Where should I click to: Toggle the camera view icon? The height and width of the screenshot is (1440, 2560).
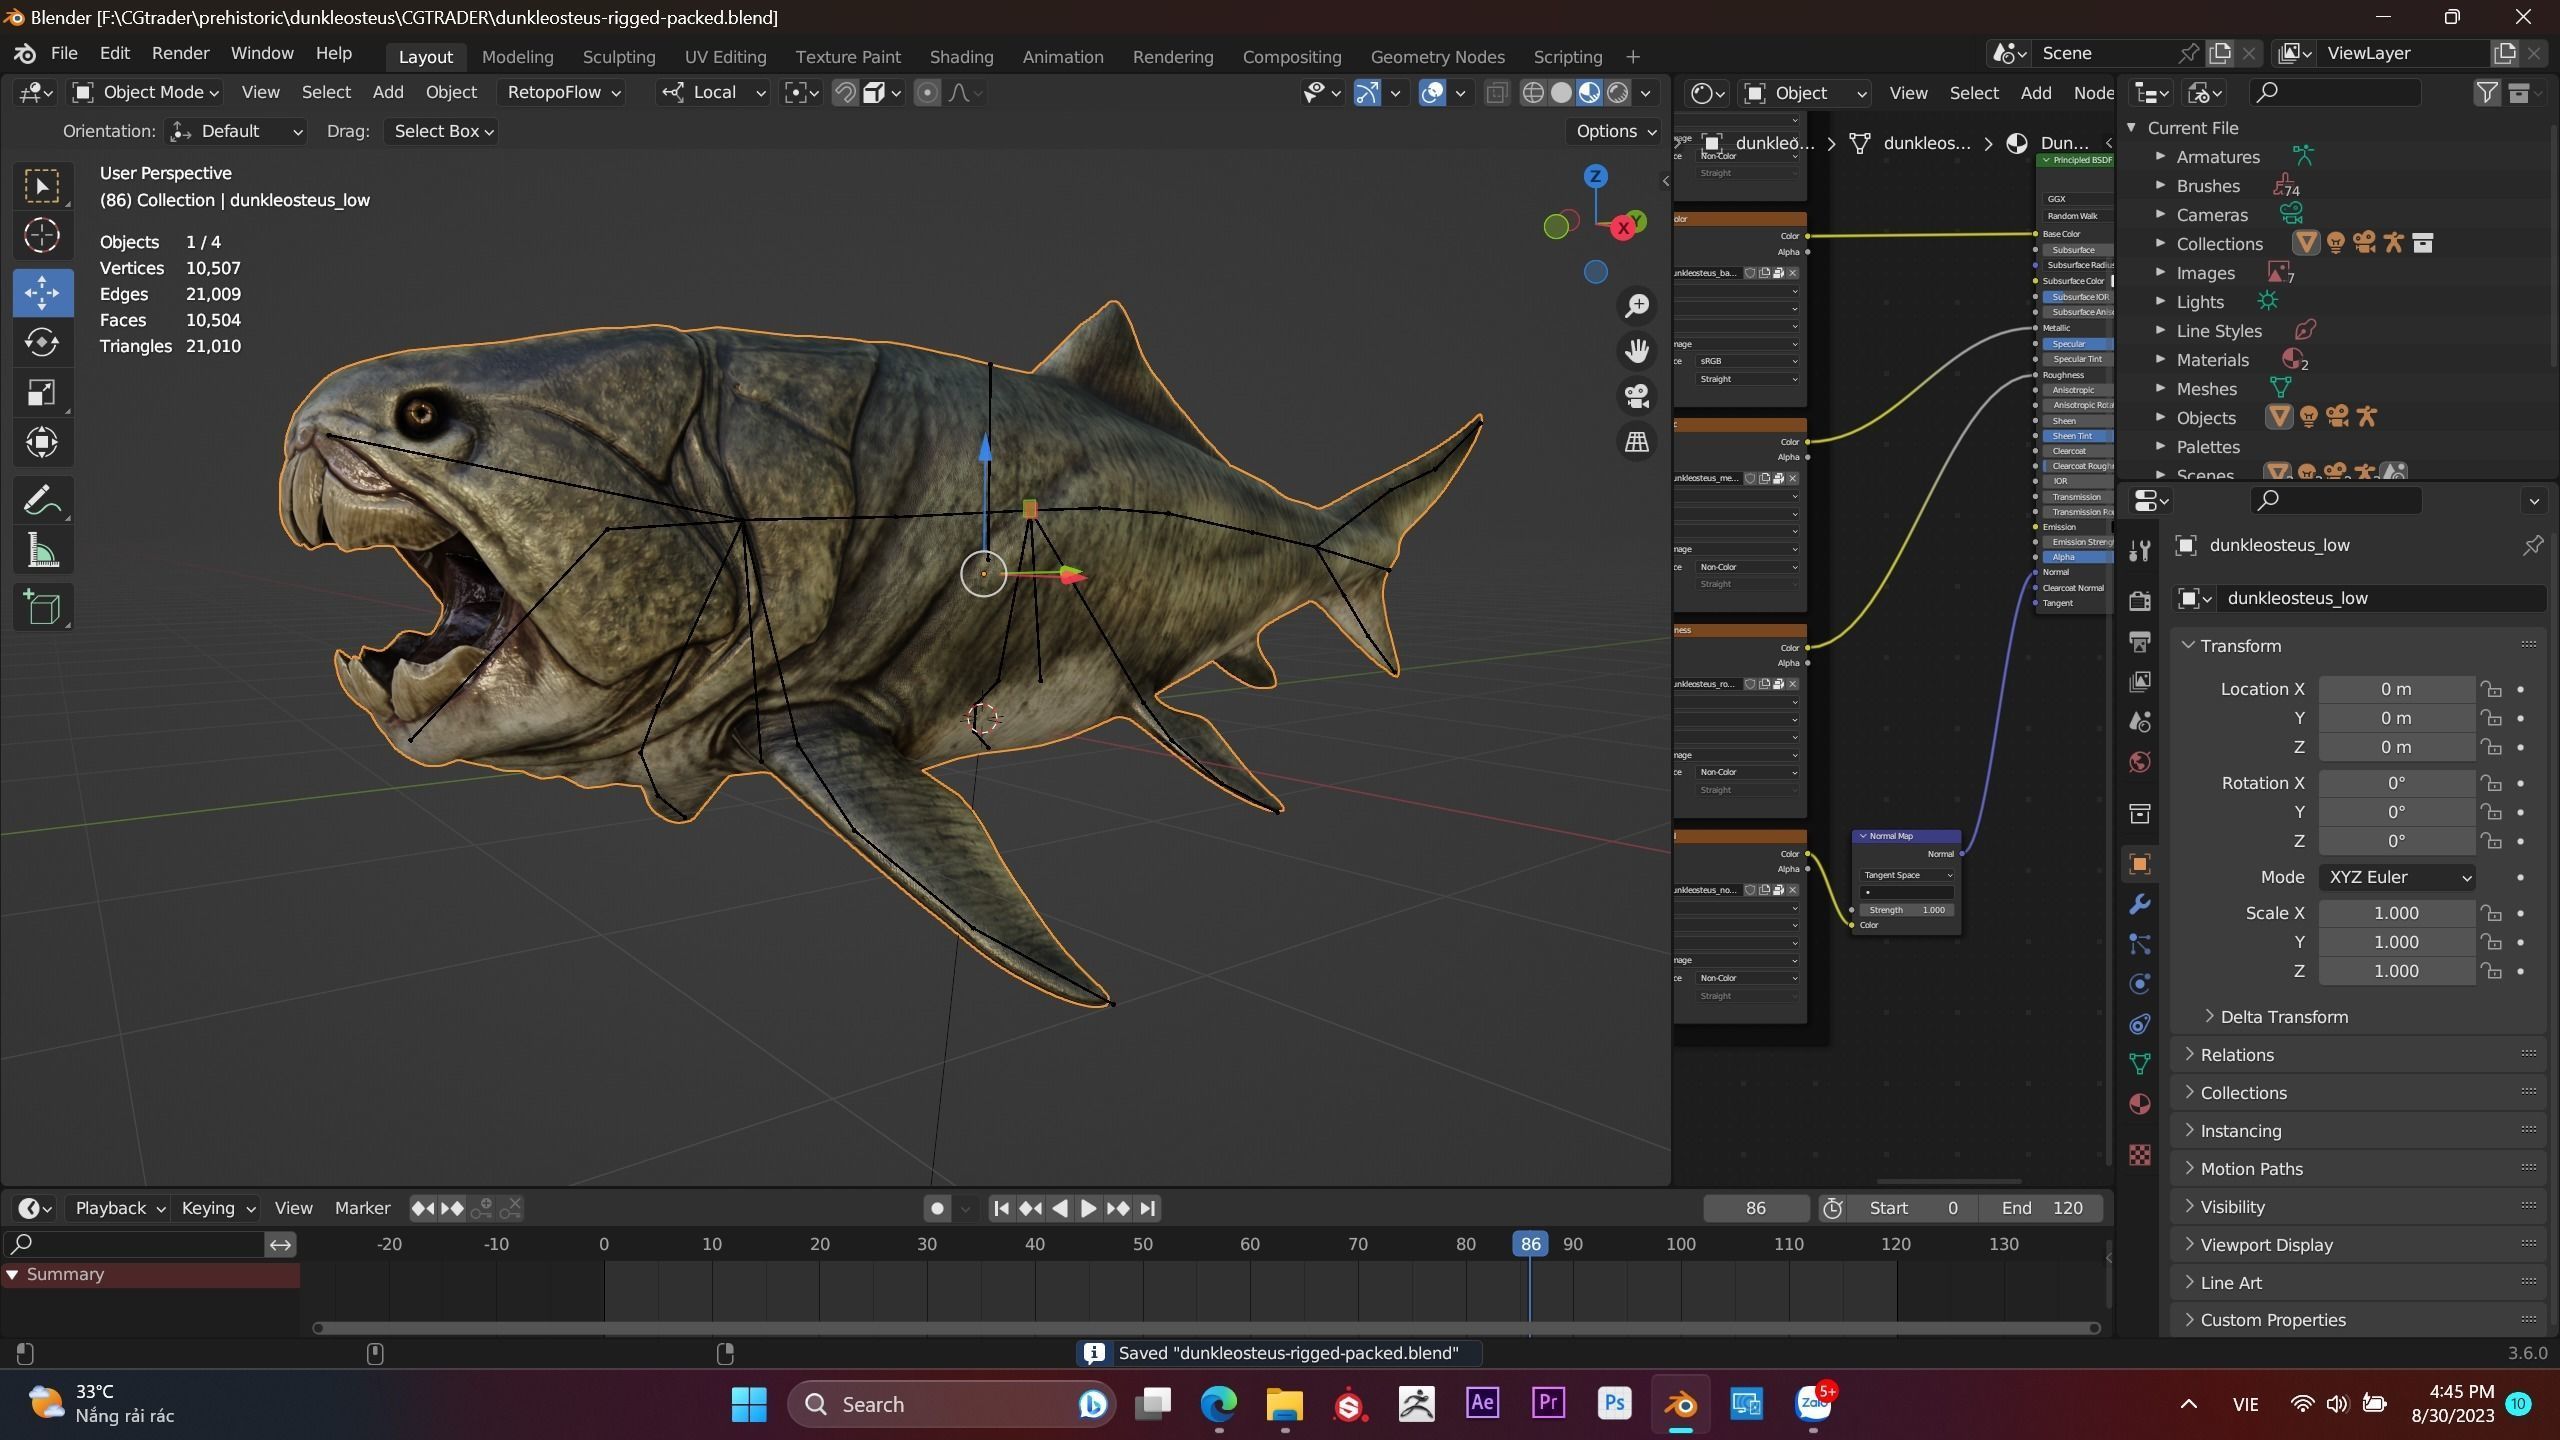pyautogui.click(x=1637, y=396)
